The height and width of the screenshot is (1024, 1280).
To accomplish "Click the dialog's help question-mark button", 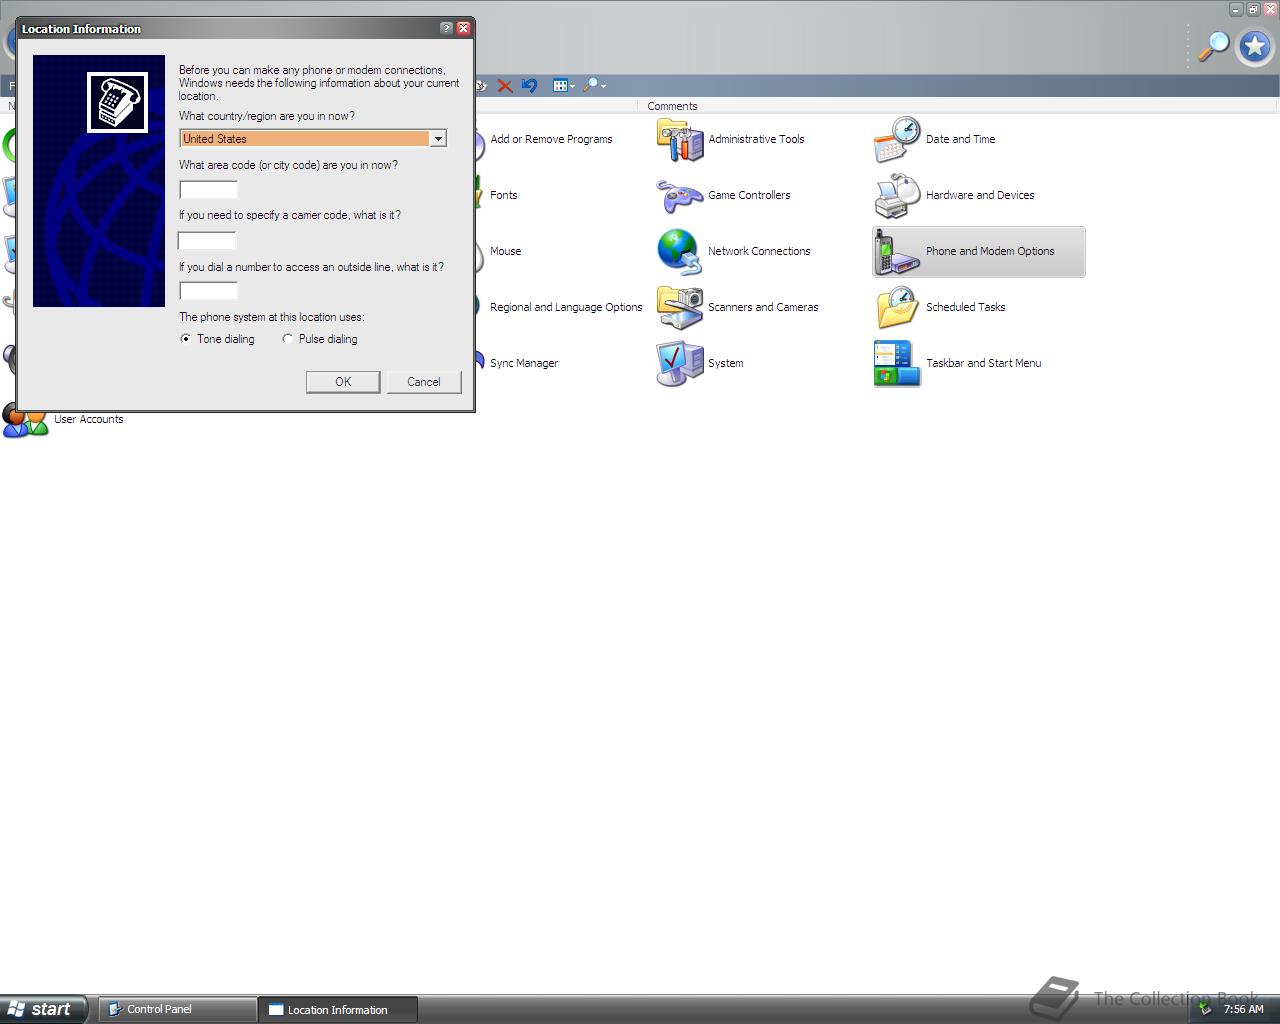I will coord(446,28).
